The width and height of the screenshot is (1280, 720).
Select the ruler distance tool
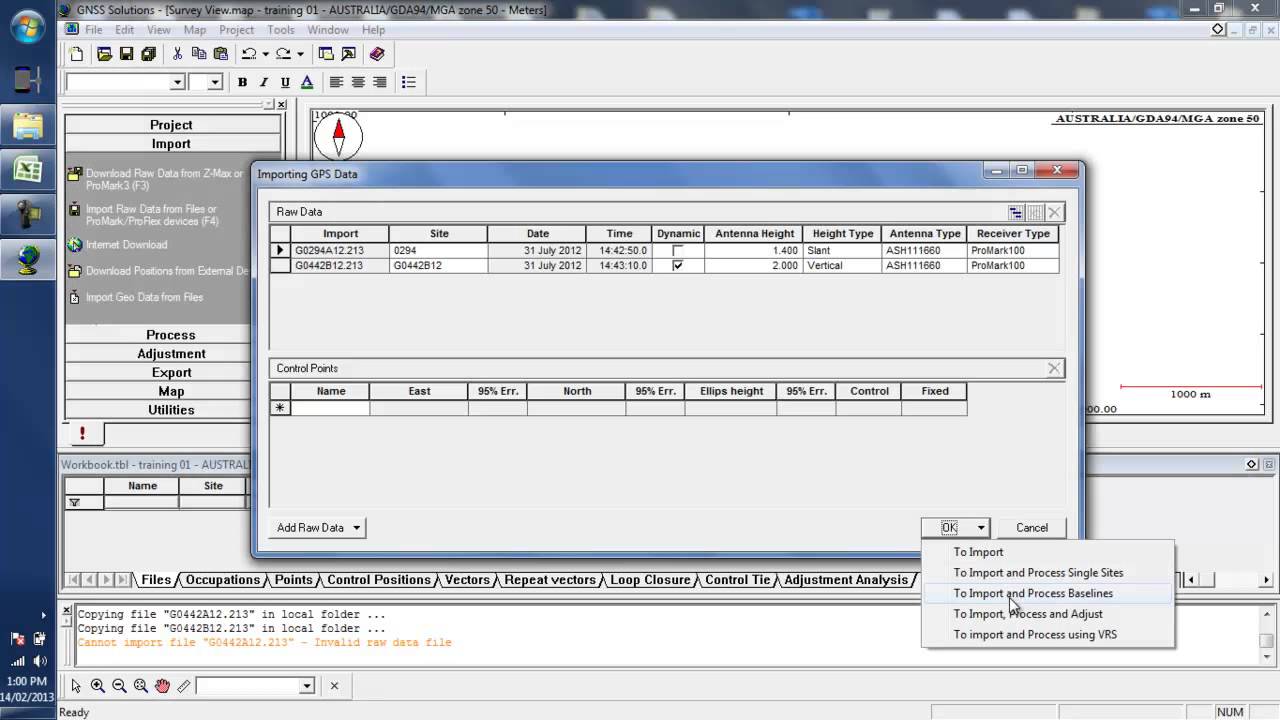click(x=184, y=686)
